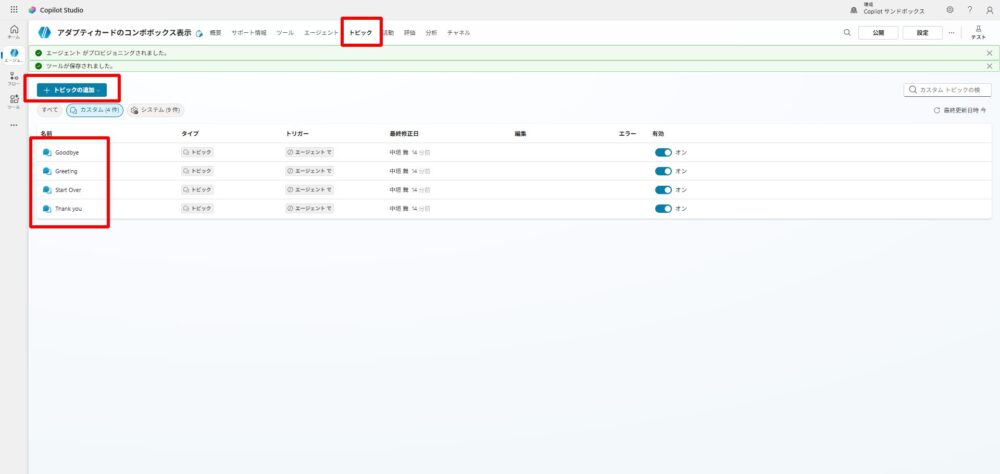1000x474 pixels.
Task: Click the search magnifier icon beside 公開
Action: coord(847,32)
